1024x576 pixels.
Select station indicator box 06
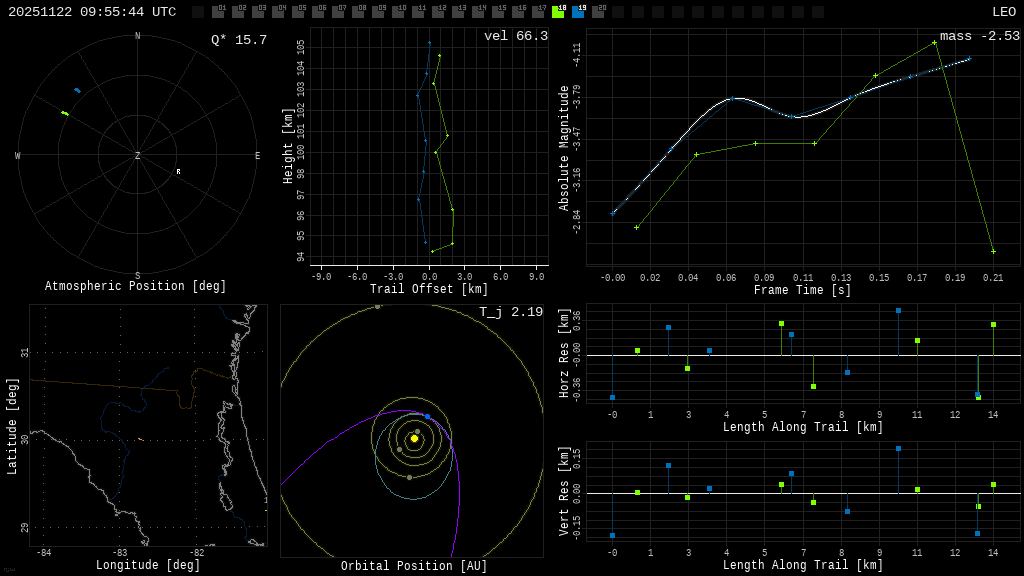[318, 12]
